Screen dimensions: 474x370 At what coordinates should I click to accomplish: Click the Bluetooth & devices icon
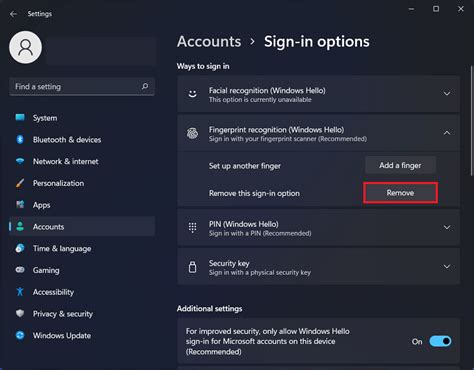20,139
